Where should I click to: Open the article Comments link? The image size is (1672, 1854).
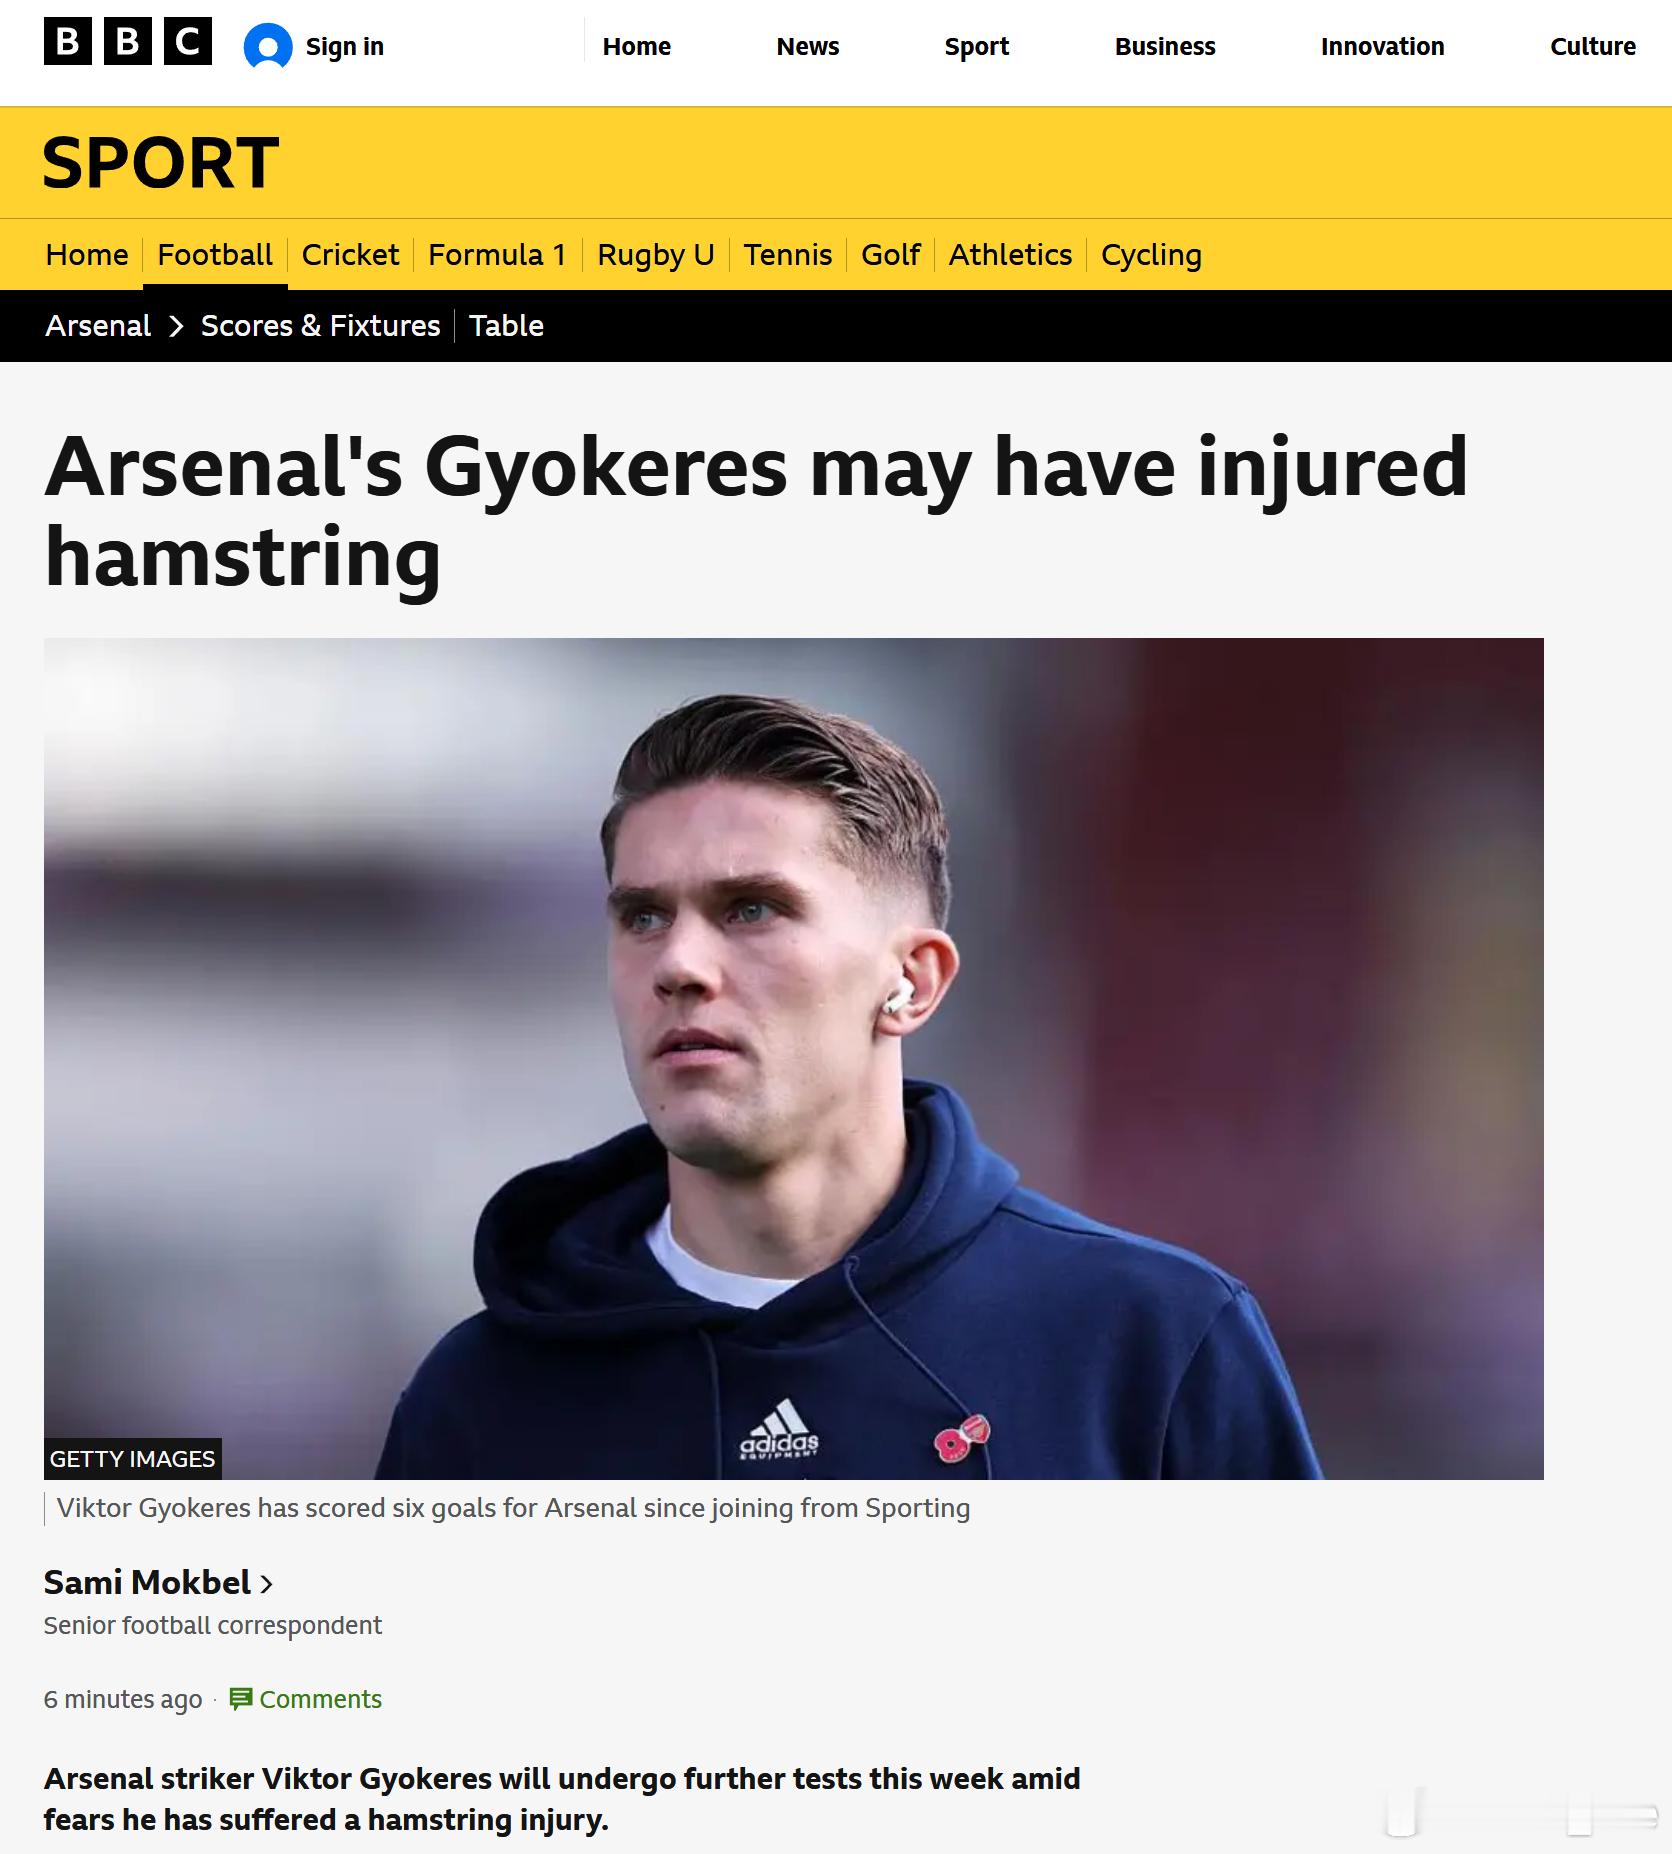pyautogui.click(x=320, y=1699)
